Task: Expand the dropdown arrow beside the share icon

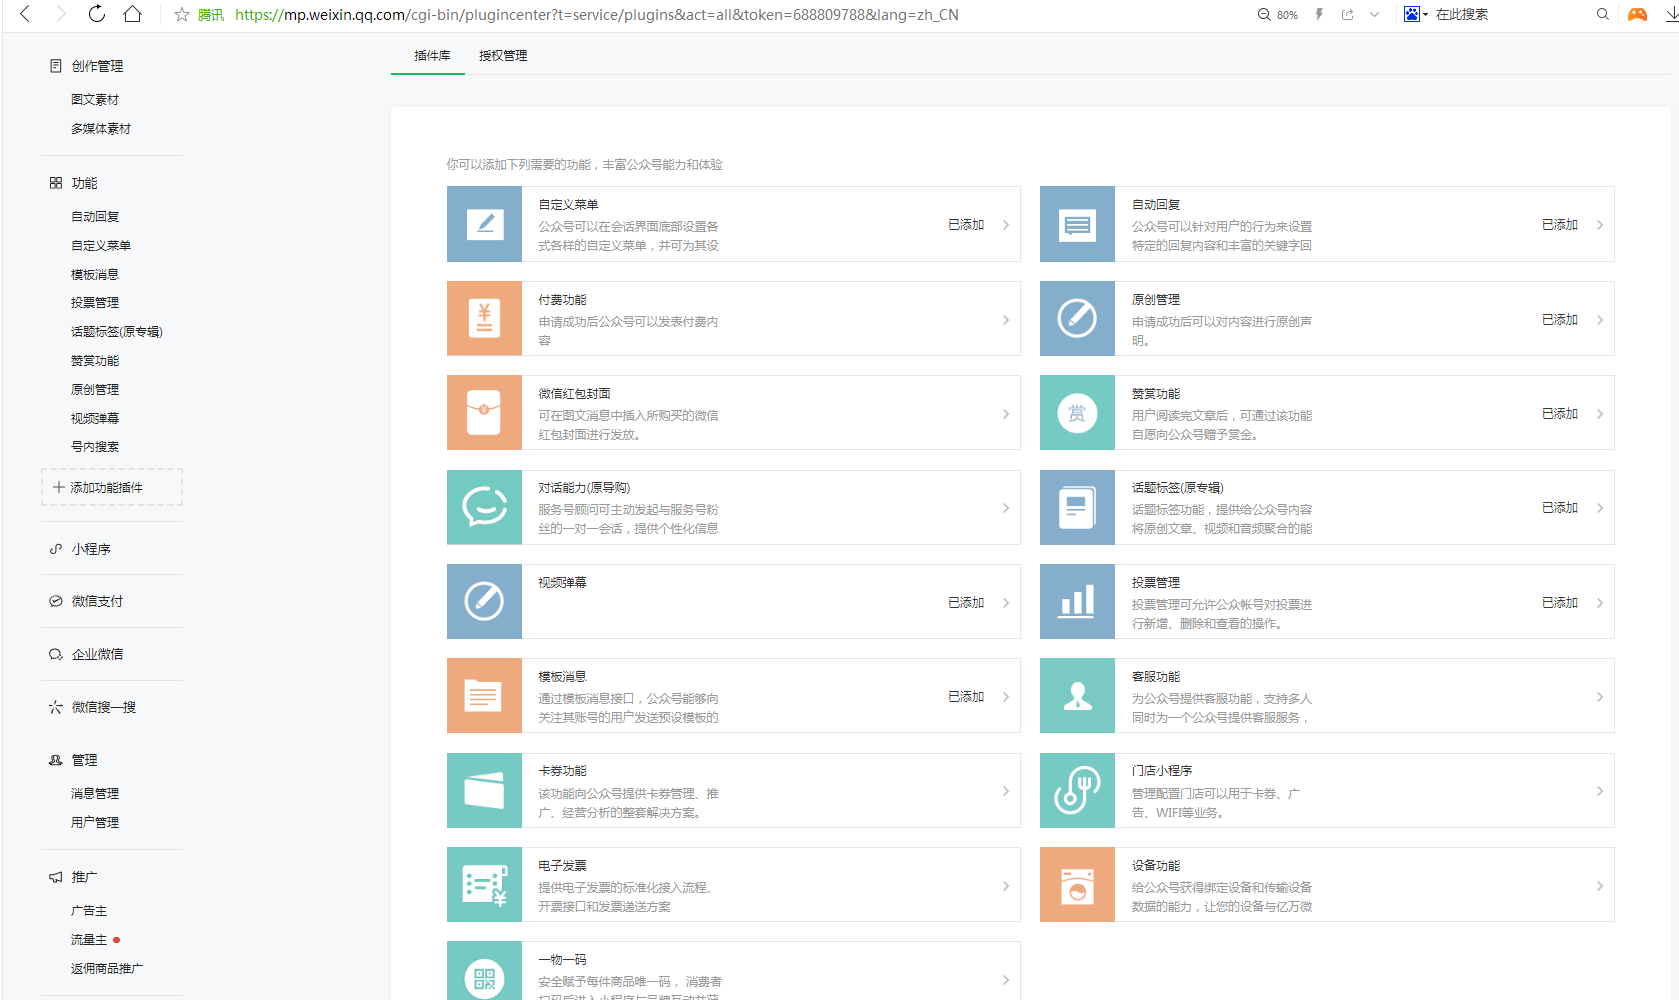Action: (x=1375, y=15)
